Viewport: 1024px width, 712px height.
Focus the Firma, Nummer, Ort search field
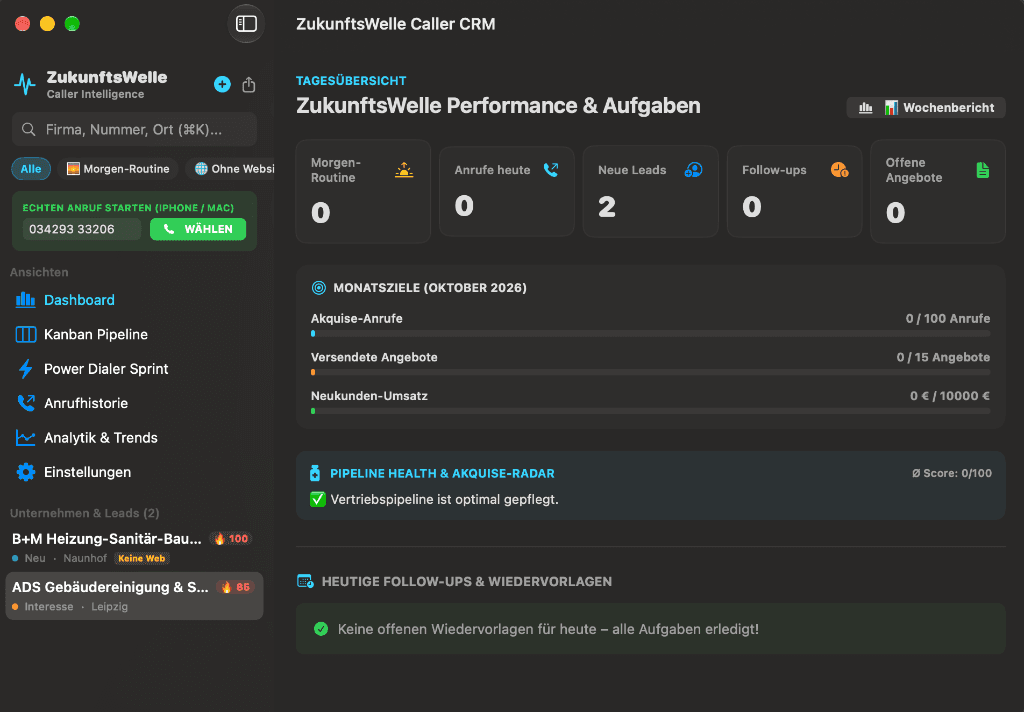click(134, 129)
